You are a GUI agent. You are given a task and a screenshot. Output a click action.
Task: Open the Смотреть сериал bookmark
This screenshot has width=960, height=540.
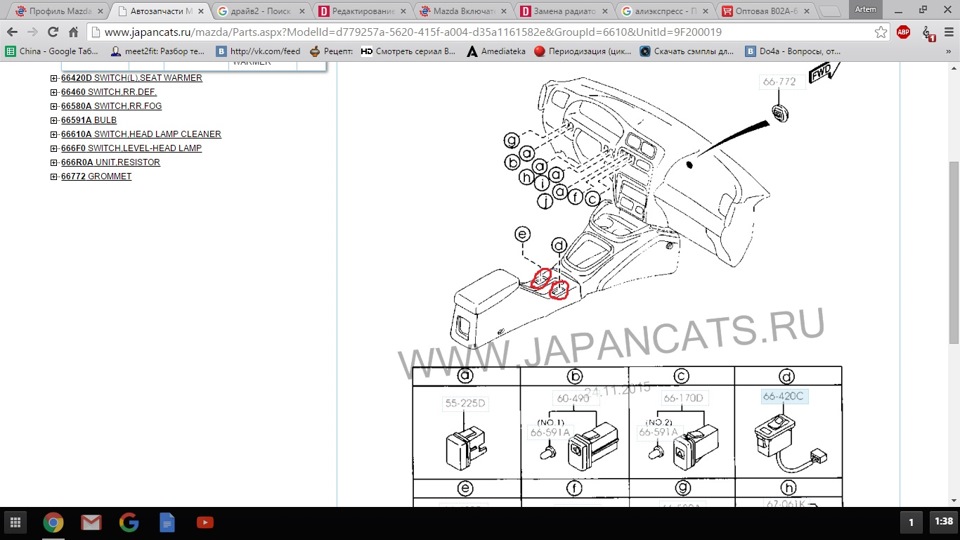[x=408, y=51]
